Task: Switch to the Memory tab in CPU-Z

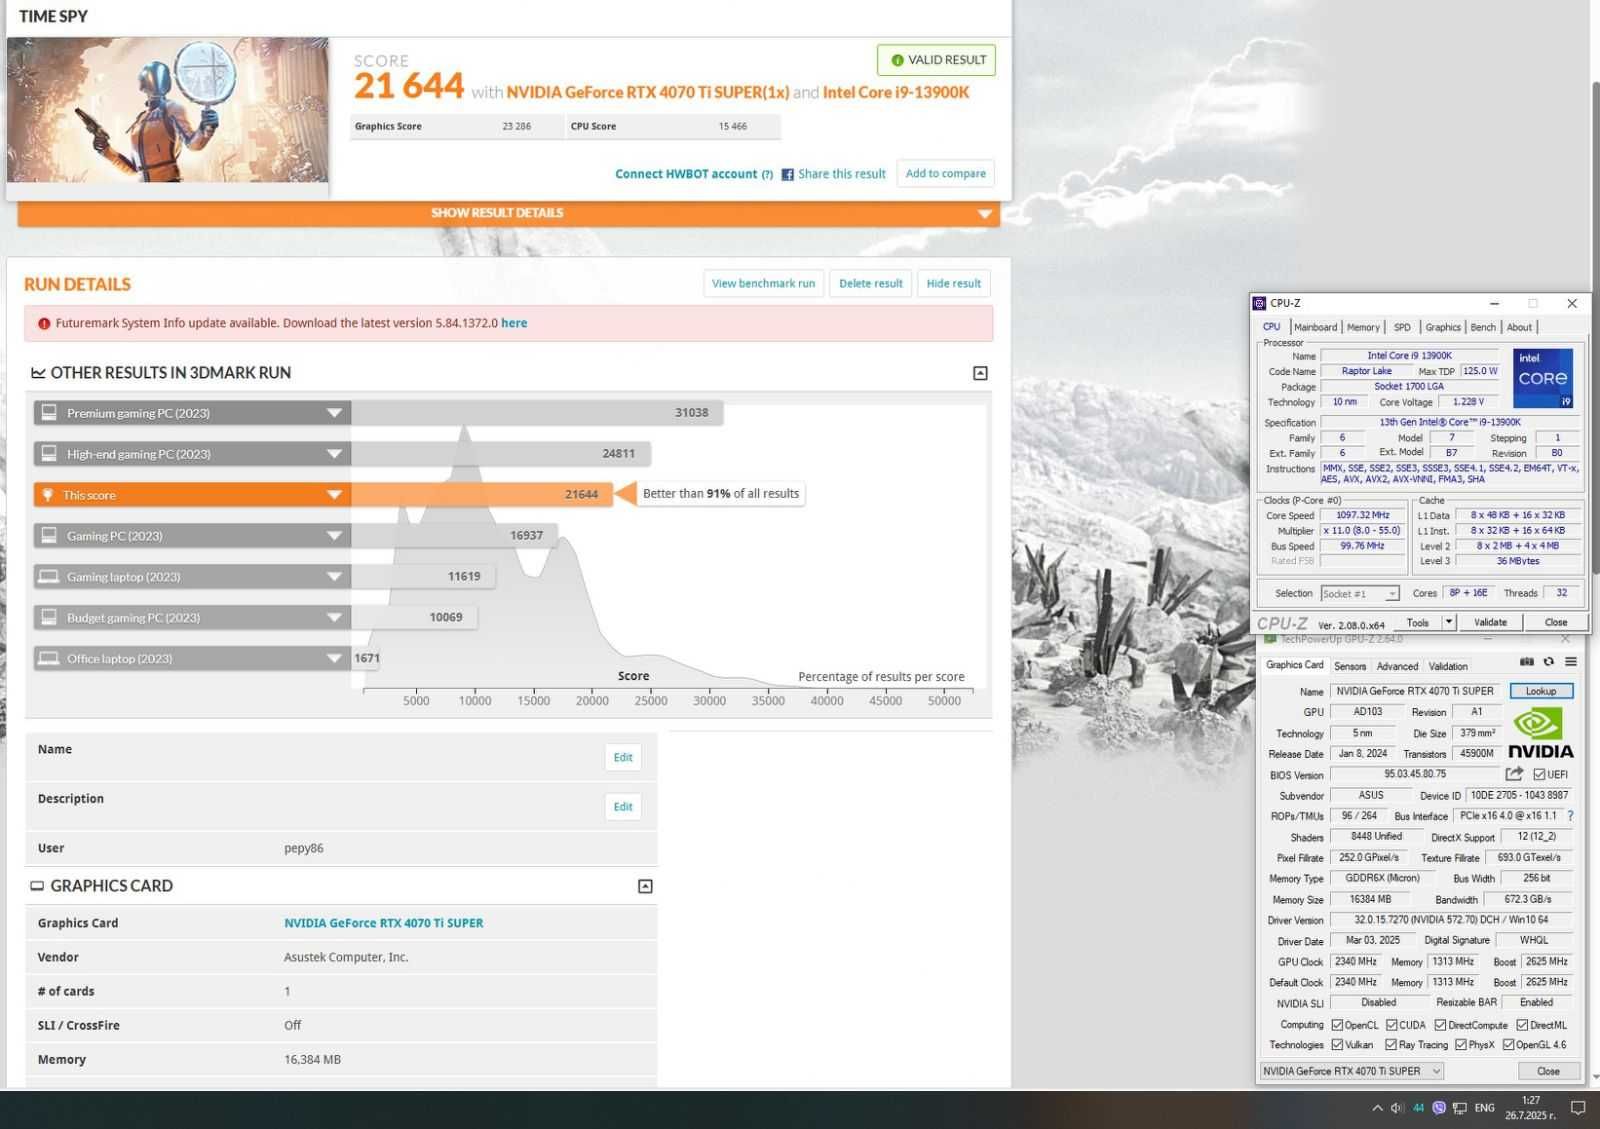Action: click(1363, 327)
